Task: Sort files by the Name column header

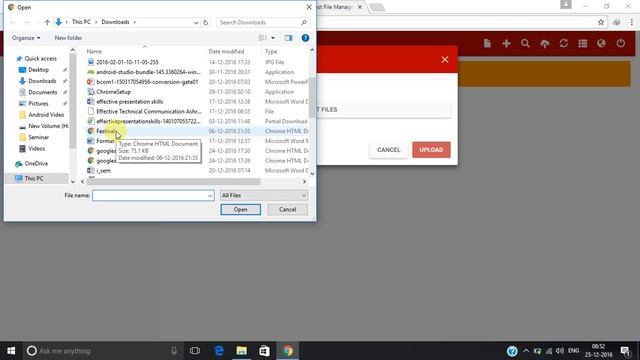Action: point(94,51)
